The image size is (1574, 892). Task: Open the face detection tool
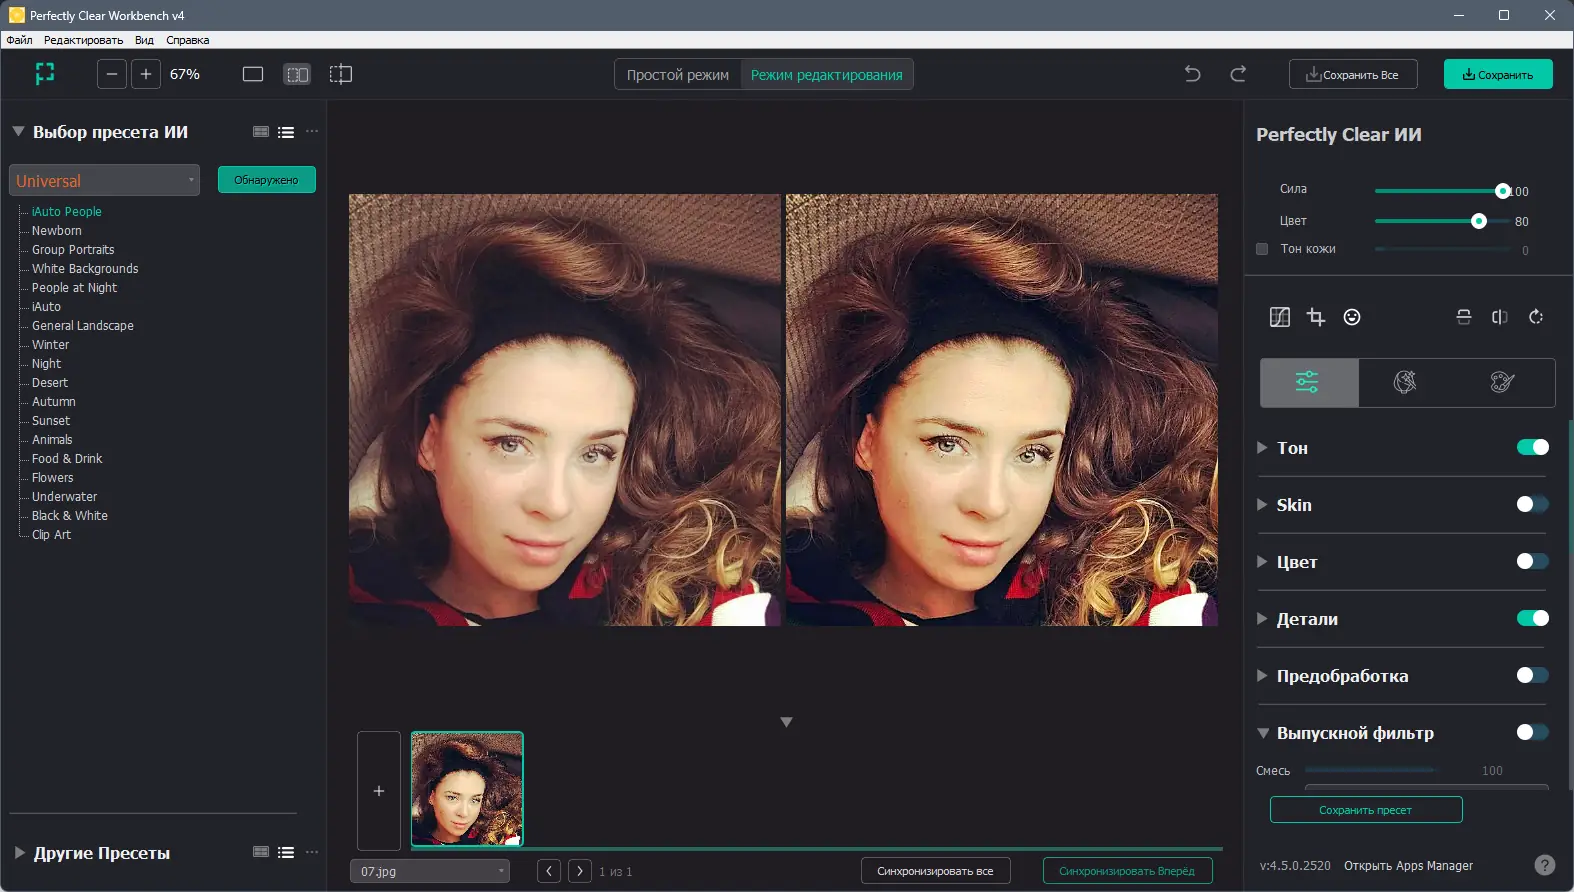(x=1352, y=317)
